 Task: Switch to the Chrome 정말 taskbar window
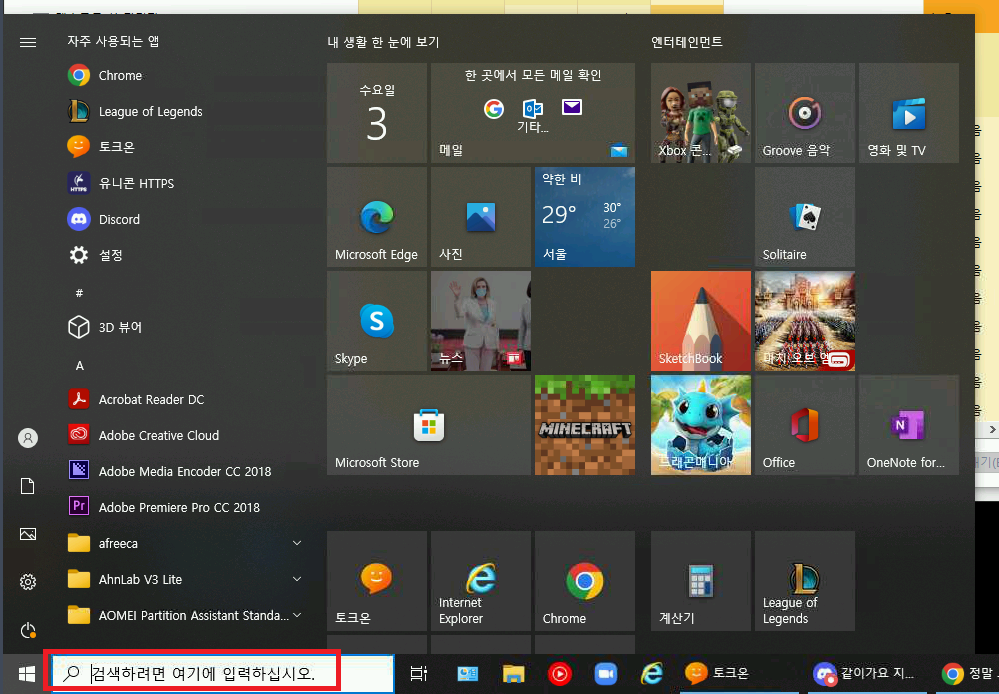click(967, 674)
